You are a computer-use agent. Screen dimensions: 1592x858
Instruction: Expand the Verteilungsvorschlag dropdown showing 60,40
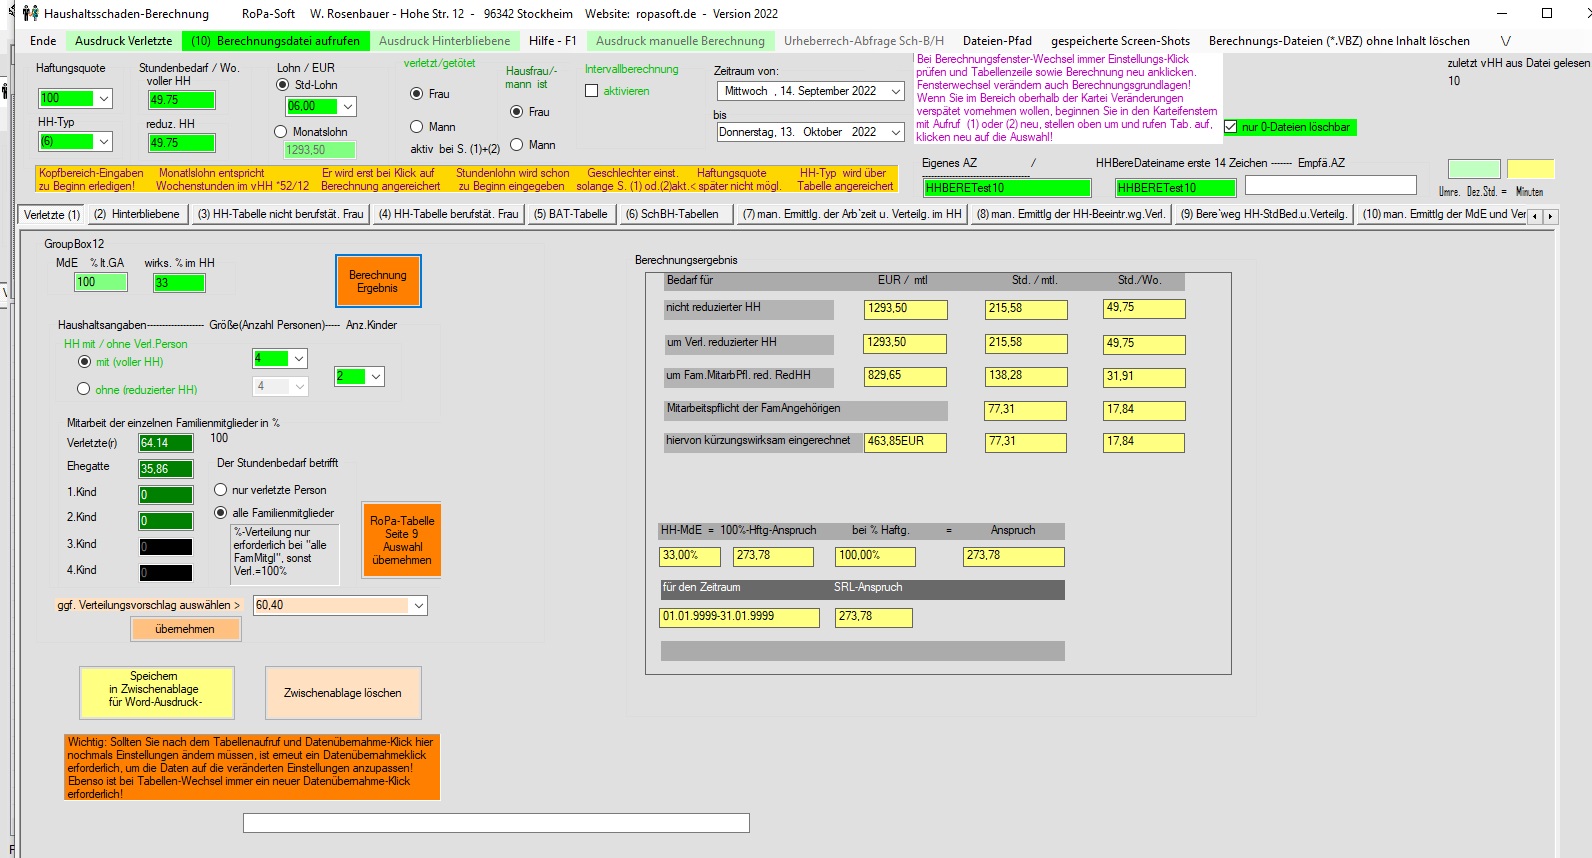pos(419,605)
